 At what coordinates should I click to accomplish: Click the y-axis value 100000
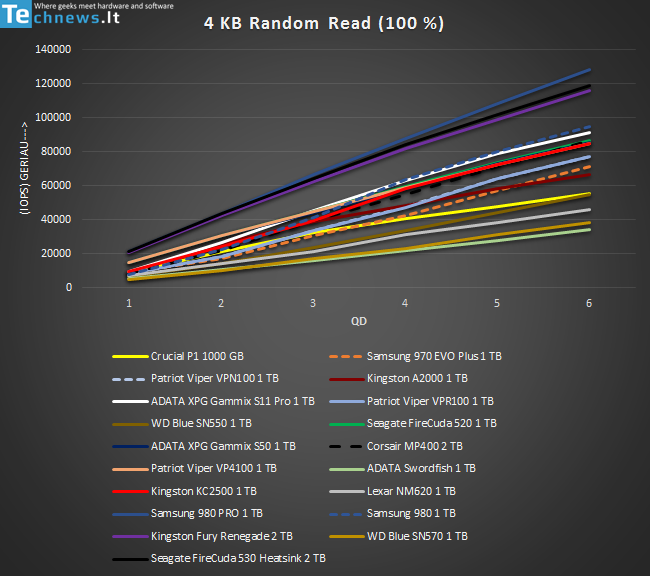click(x=53, y=117)
